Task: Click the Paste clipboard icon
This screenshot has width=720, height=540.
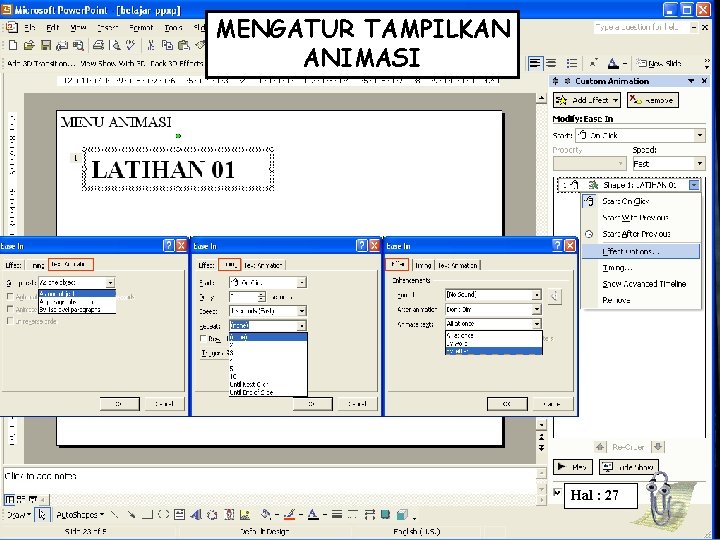Action: tap(184, 45)
